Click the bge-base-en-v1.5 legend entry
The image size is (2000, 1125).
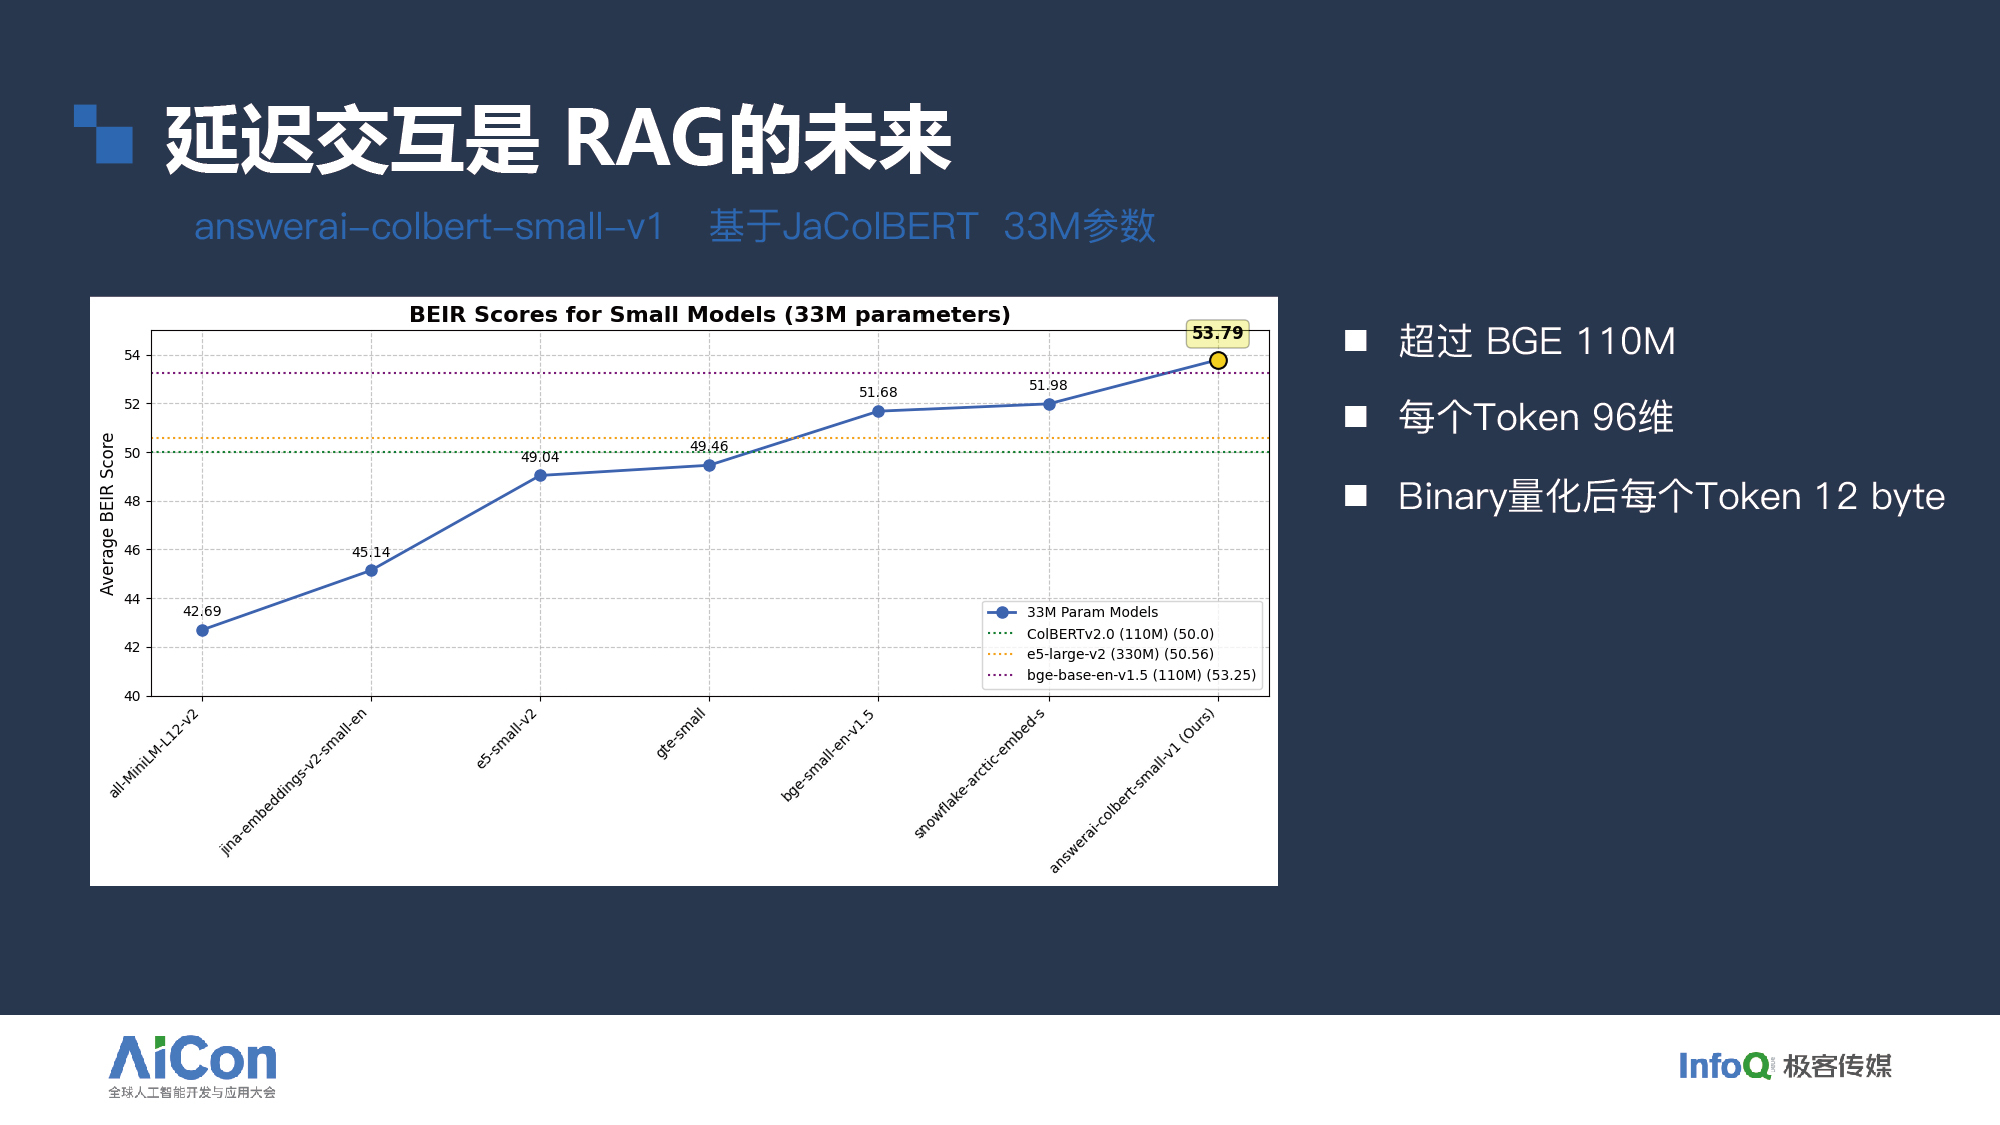click(x=1140, y=675)
